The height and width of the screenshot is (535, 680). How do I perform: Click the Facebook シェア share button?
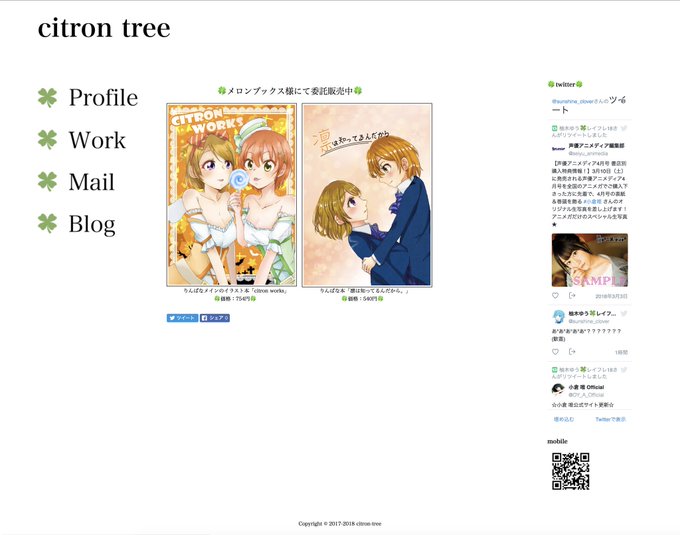(215, 318)
